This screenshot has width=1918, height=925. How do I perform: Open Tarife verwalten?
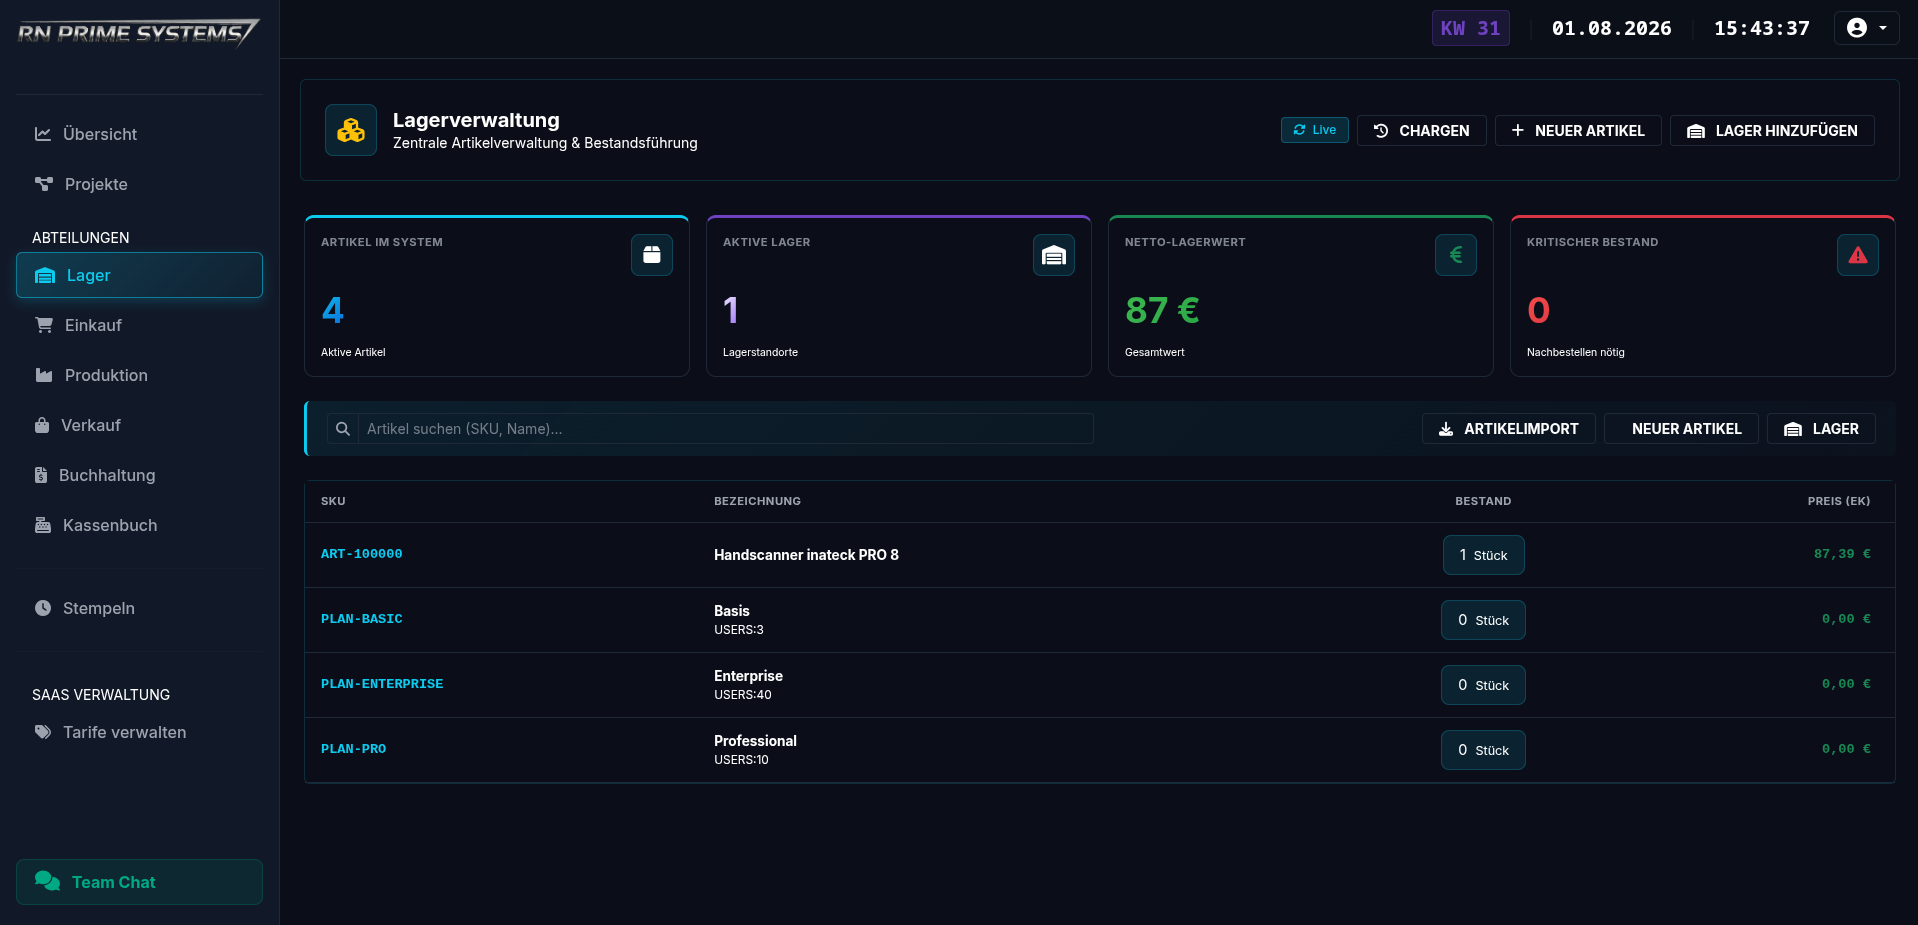(139, 732)
